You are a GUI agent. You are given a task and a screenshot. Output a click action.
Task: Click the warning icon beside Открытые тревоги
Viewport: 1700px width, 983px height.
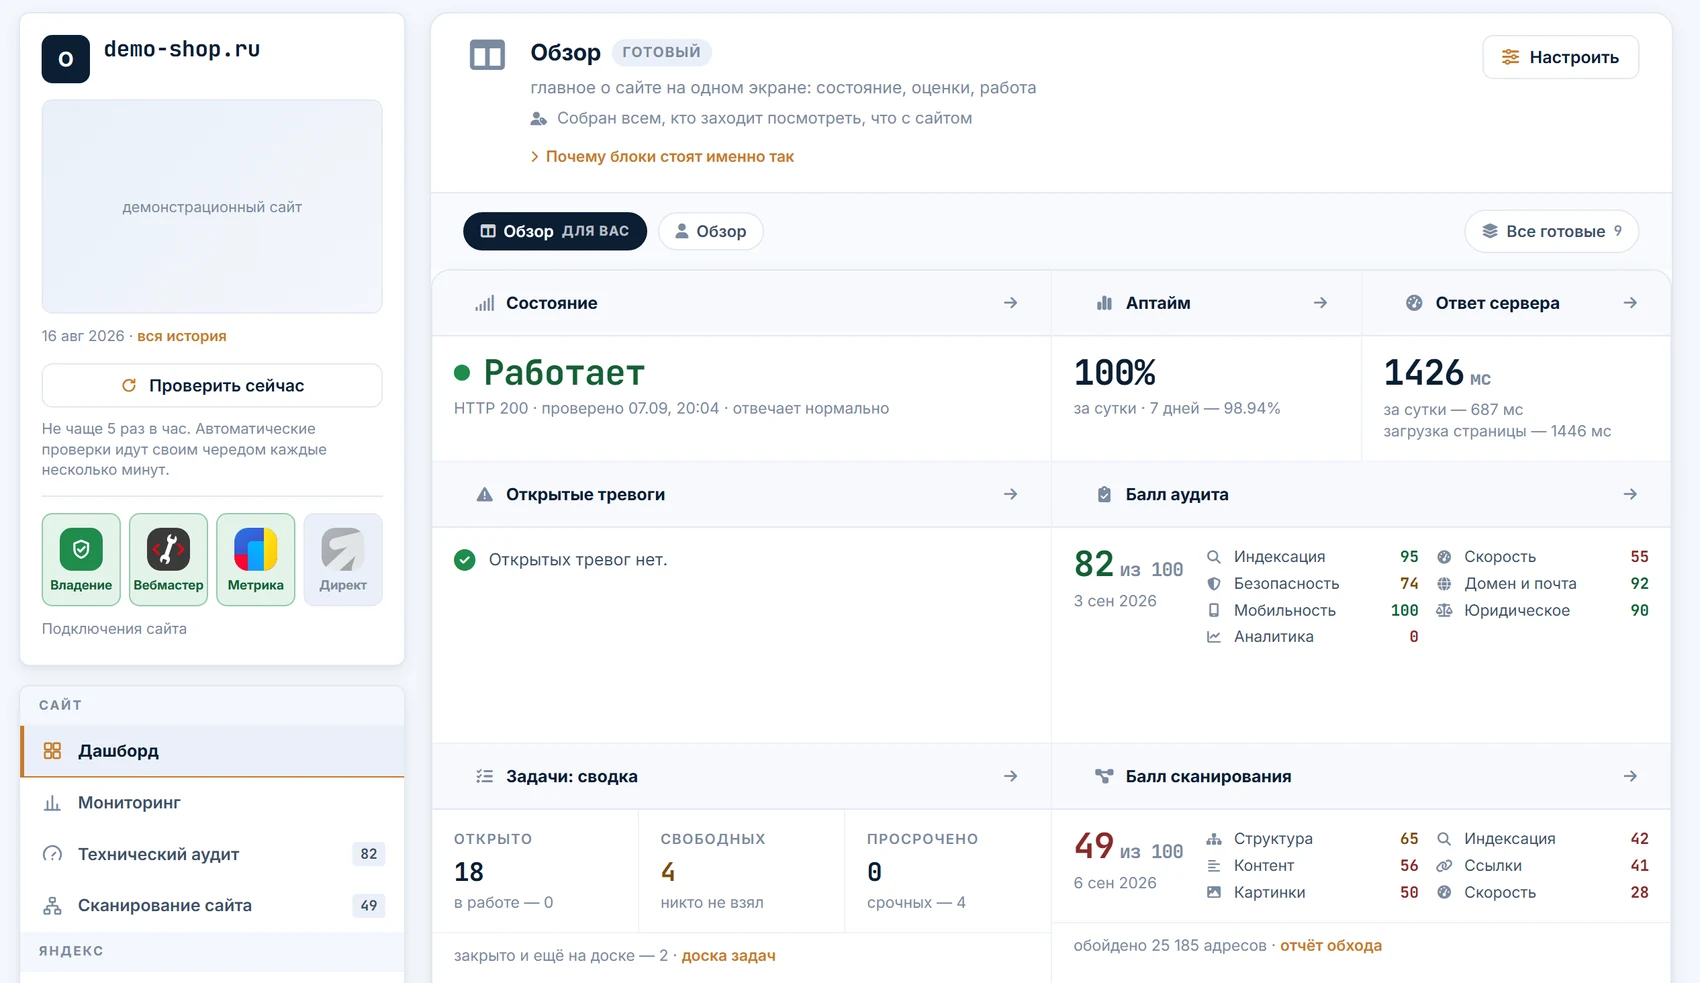click(485, 494)
